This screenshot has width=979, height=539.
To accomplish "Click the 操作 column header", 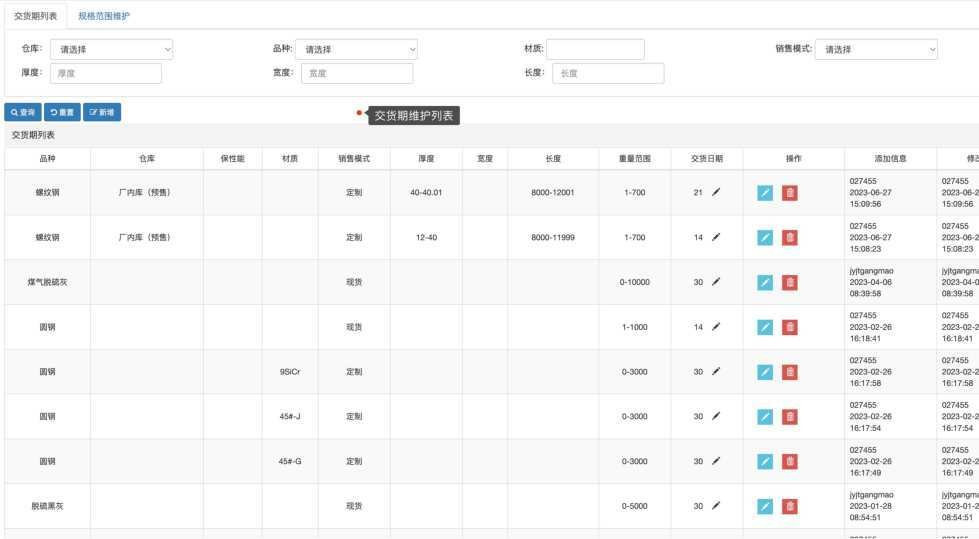I will [x=794, y=159].
